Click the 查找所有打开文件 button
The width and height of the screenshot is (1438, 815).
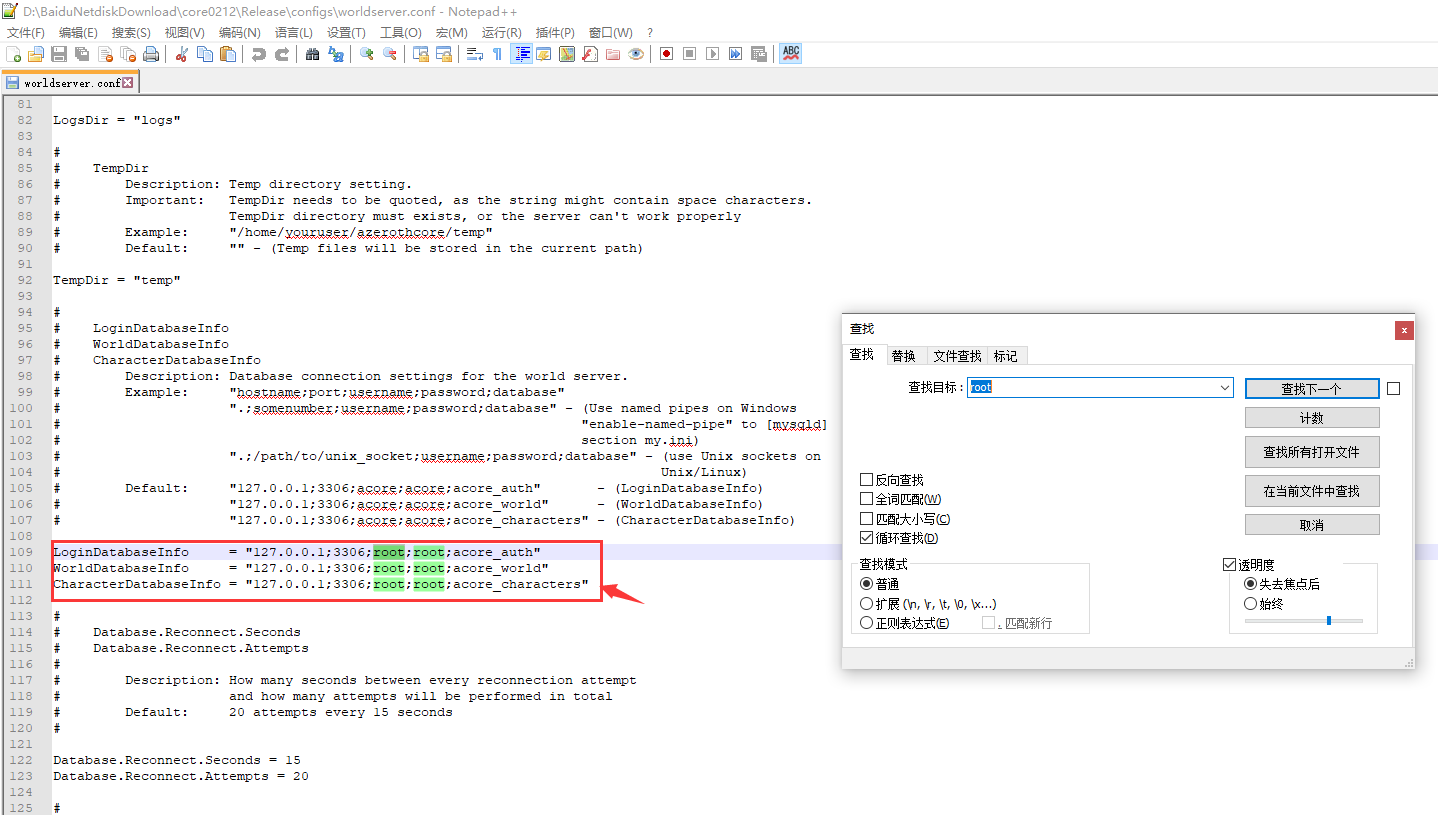1311,452
